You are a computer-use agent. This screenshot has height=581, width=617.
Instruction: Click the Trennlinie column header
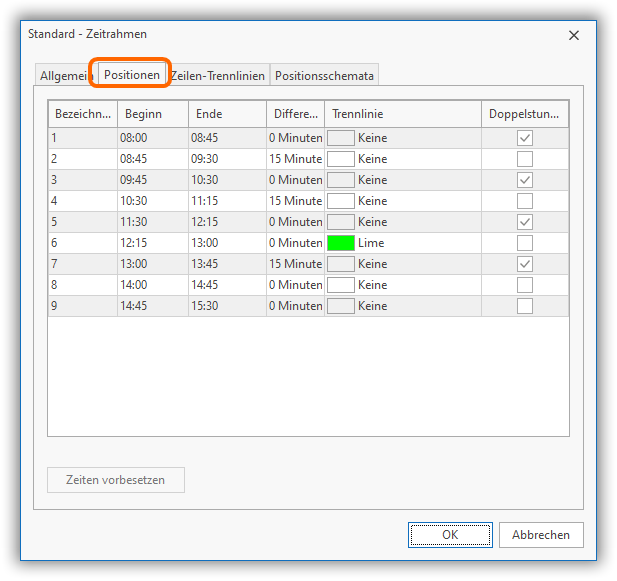403,114
